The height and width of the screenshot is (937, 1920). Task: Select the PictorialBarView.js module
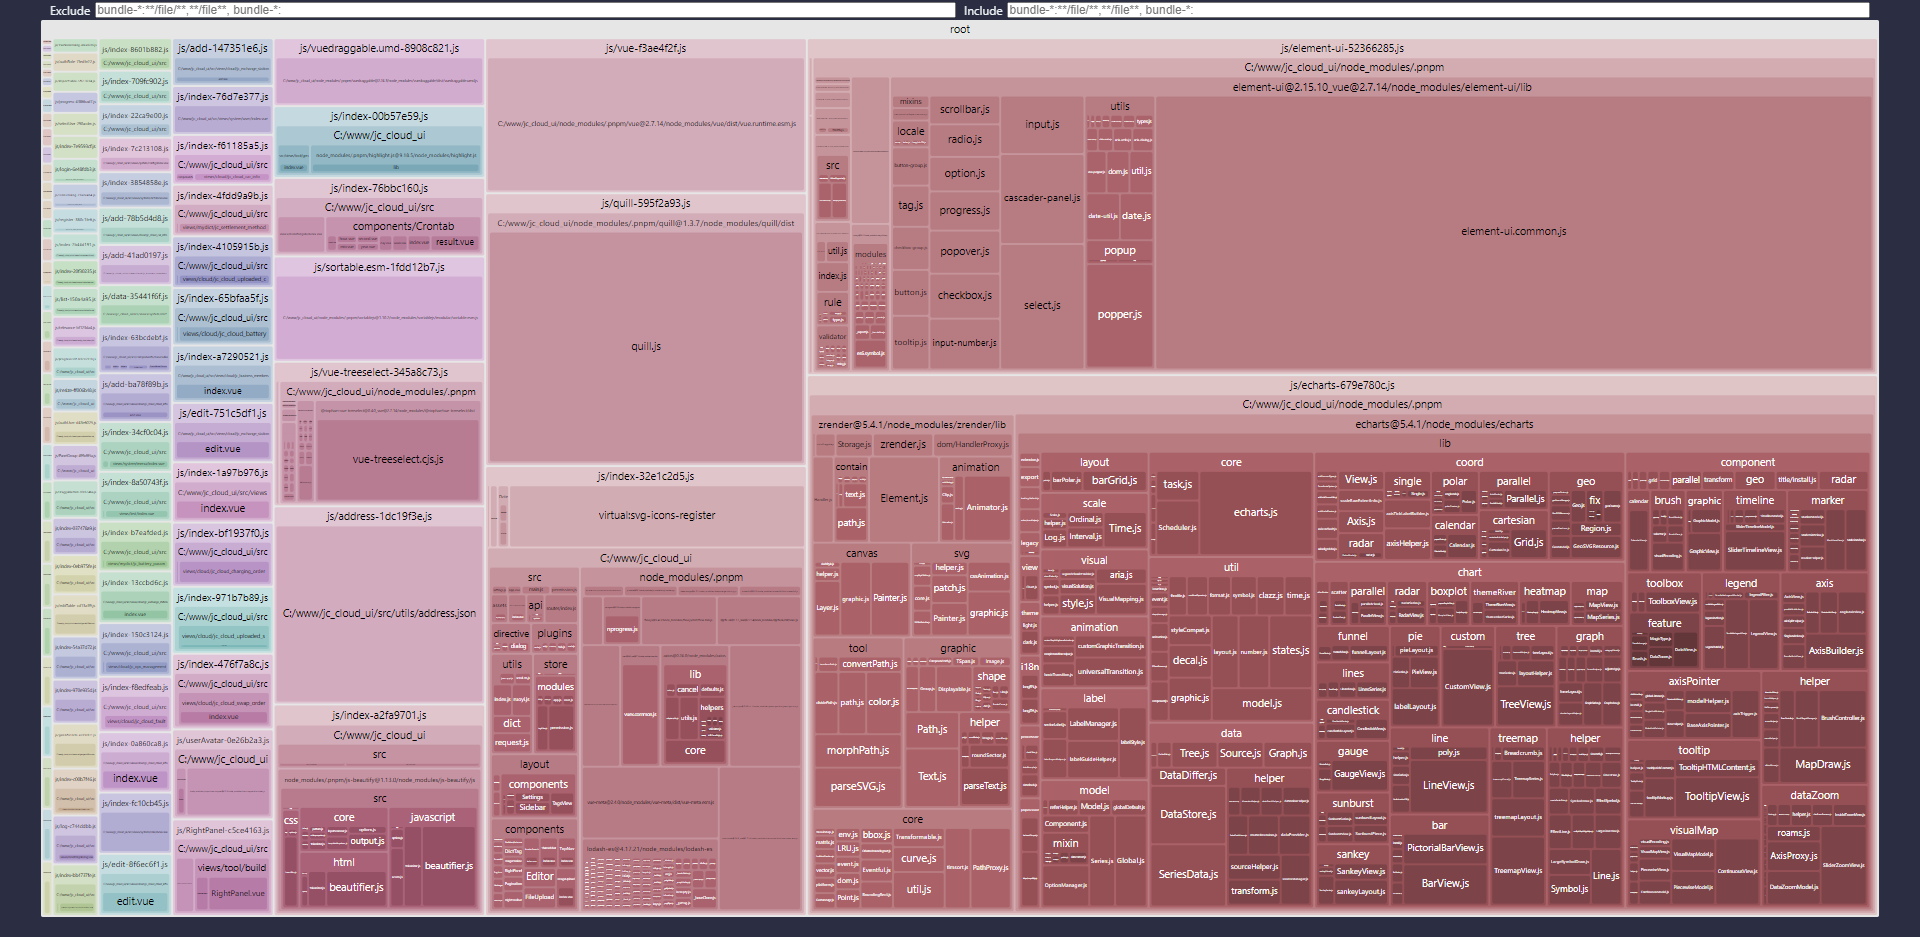click(x=1445, y=848)
